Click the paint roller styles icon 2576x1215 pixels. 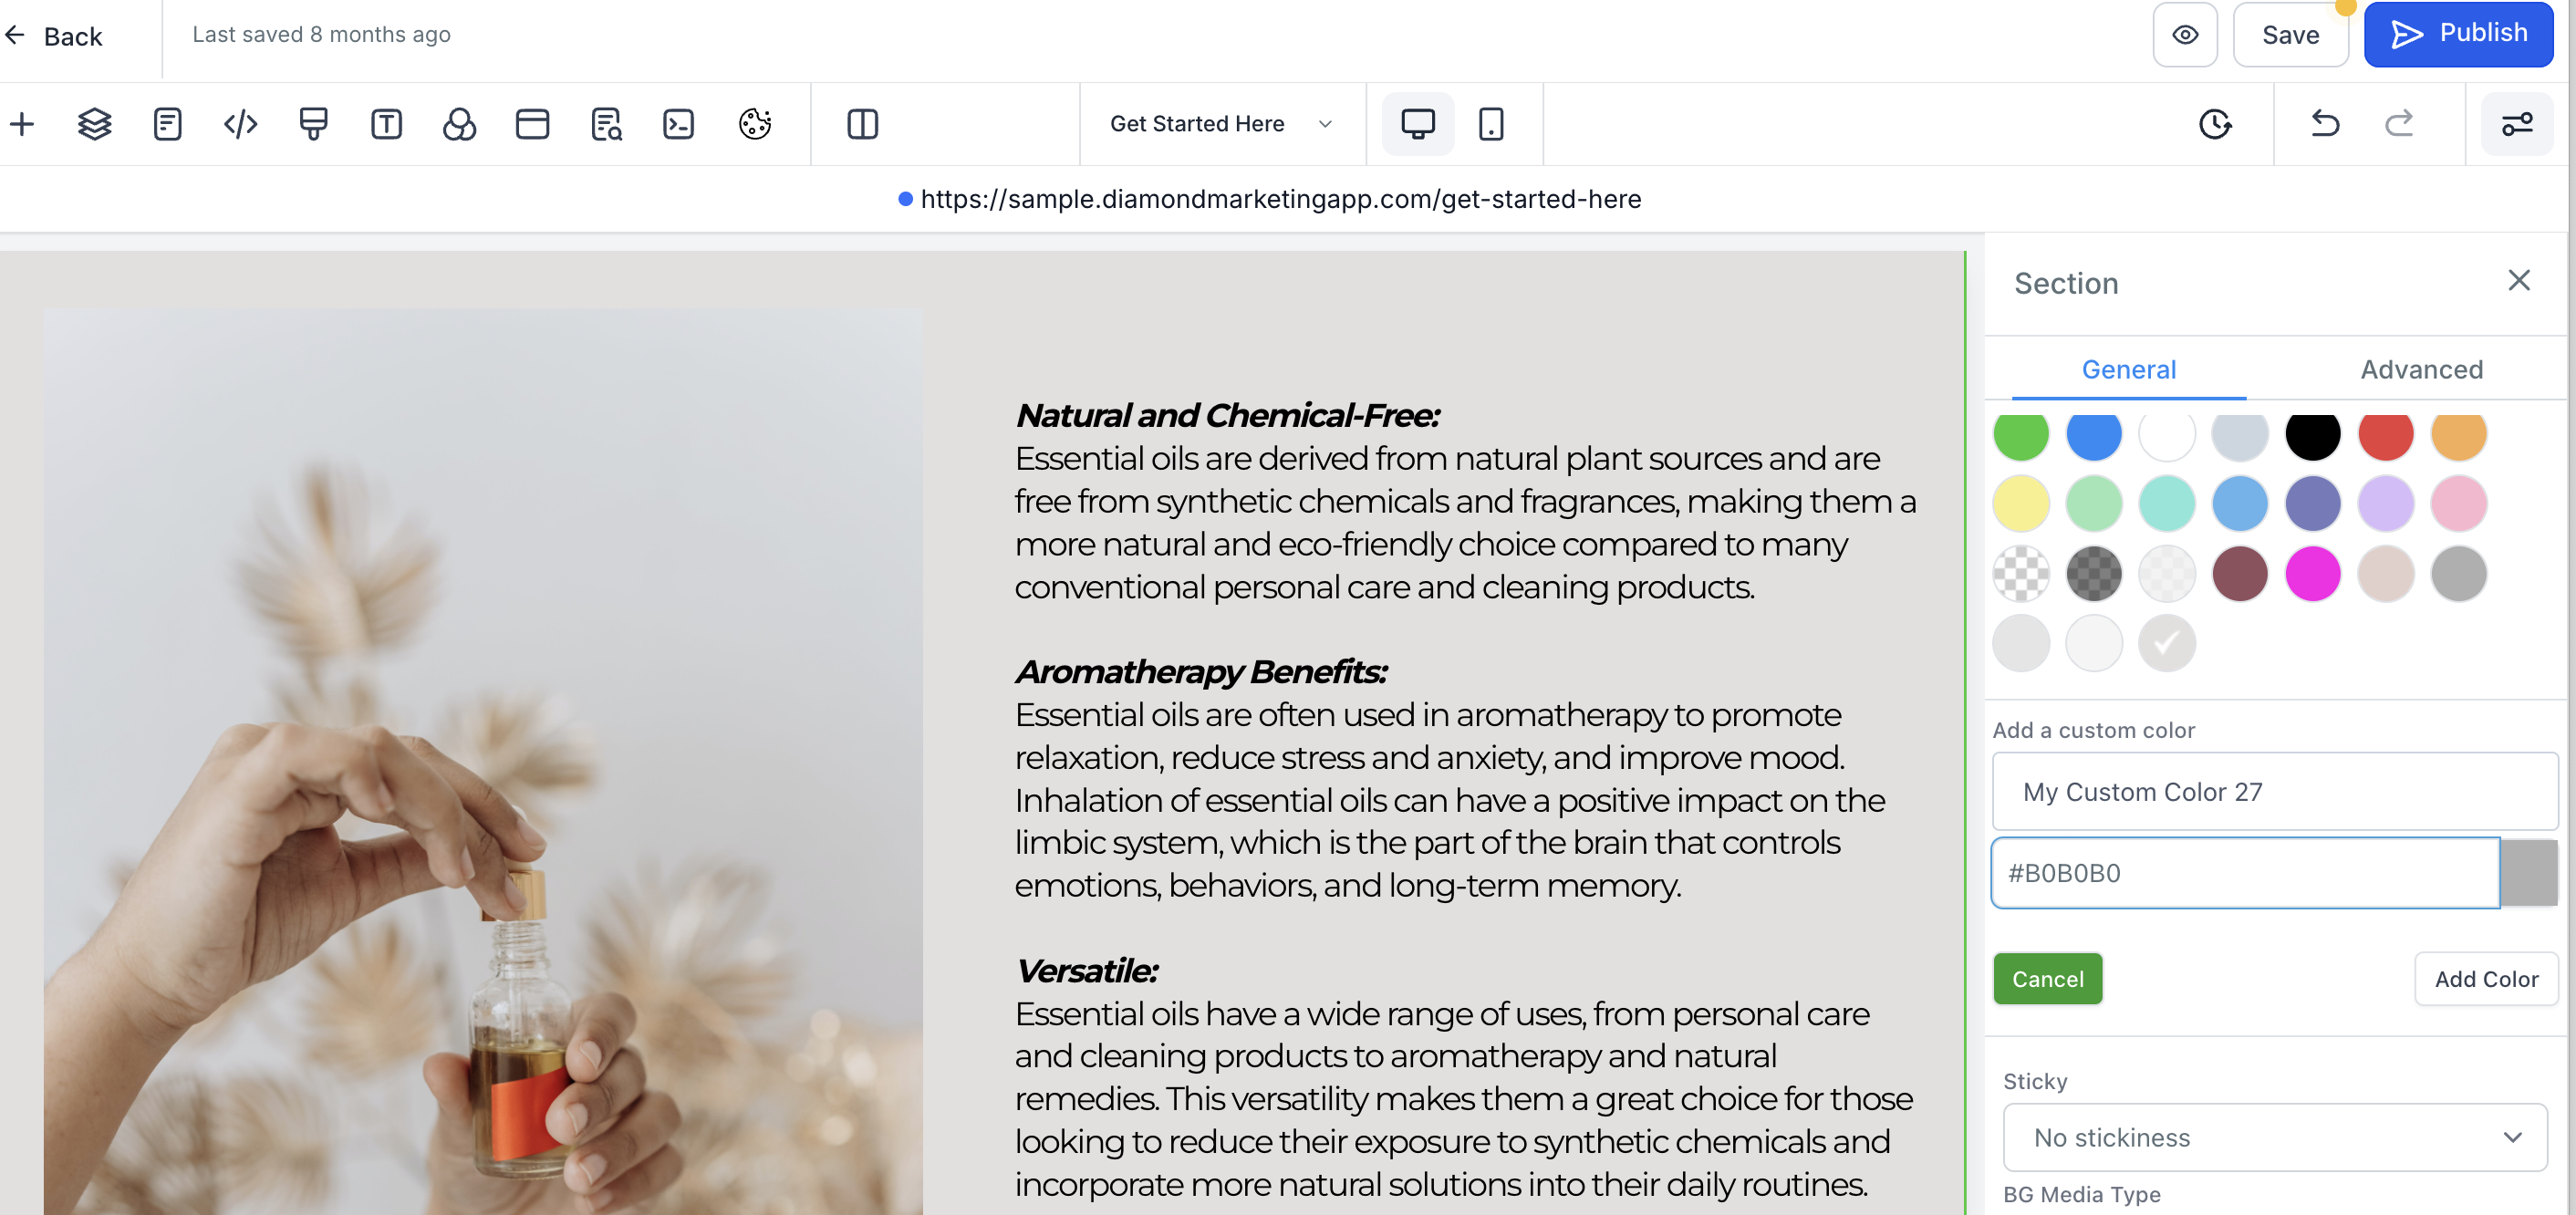point(313,124)
